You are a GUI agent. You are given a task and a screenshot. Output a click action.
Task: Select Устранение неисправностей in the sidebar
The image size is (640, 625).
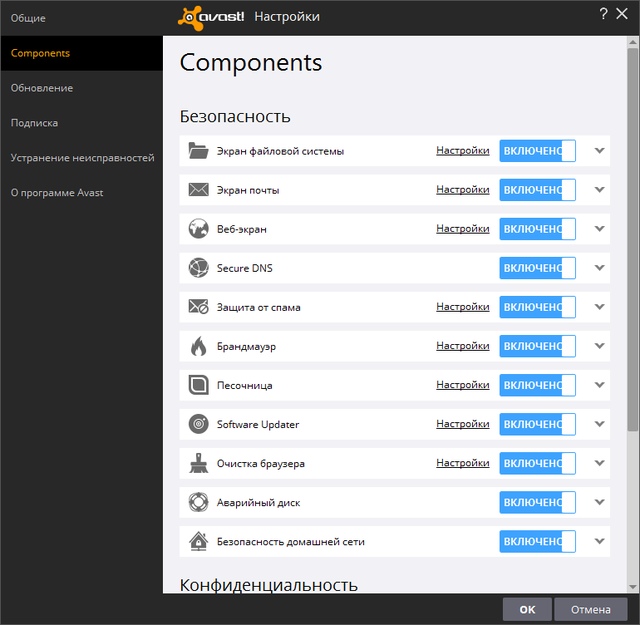(82, 158)
